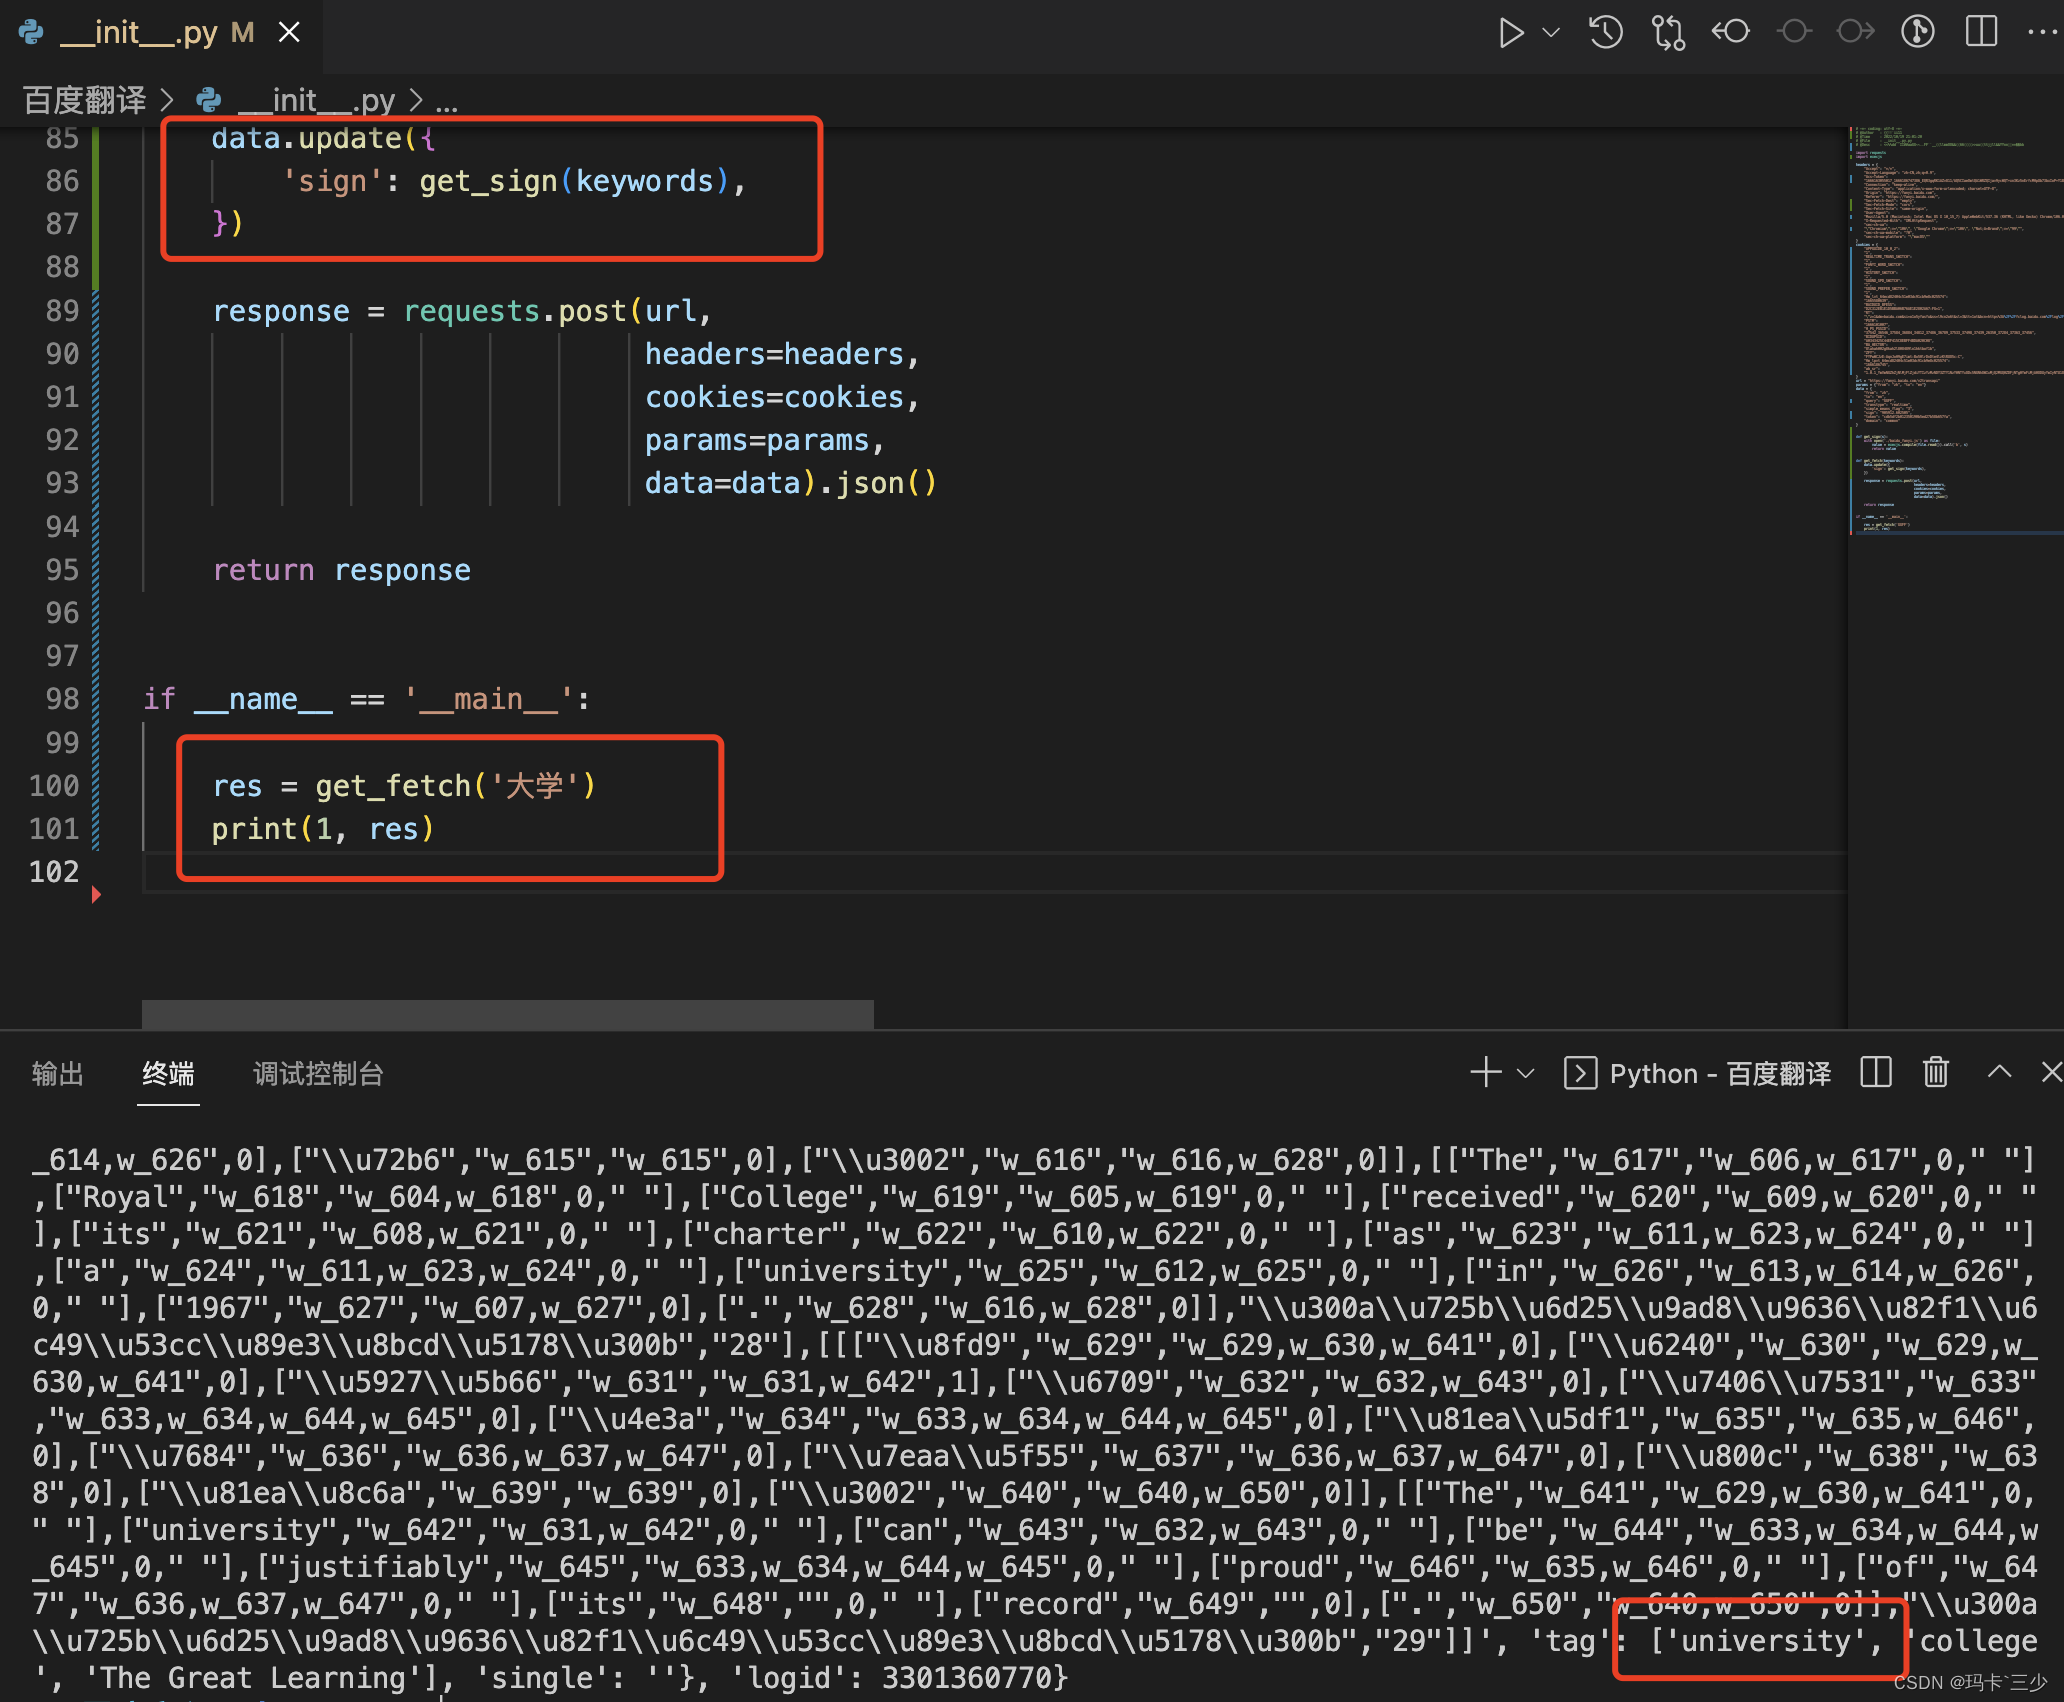Expand the breadcrumb ellipsis symbol path
Screen dimensions: 2064x1702
[x=447, y=101]
